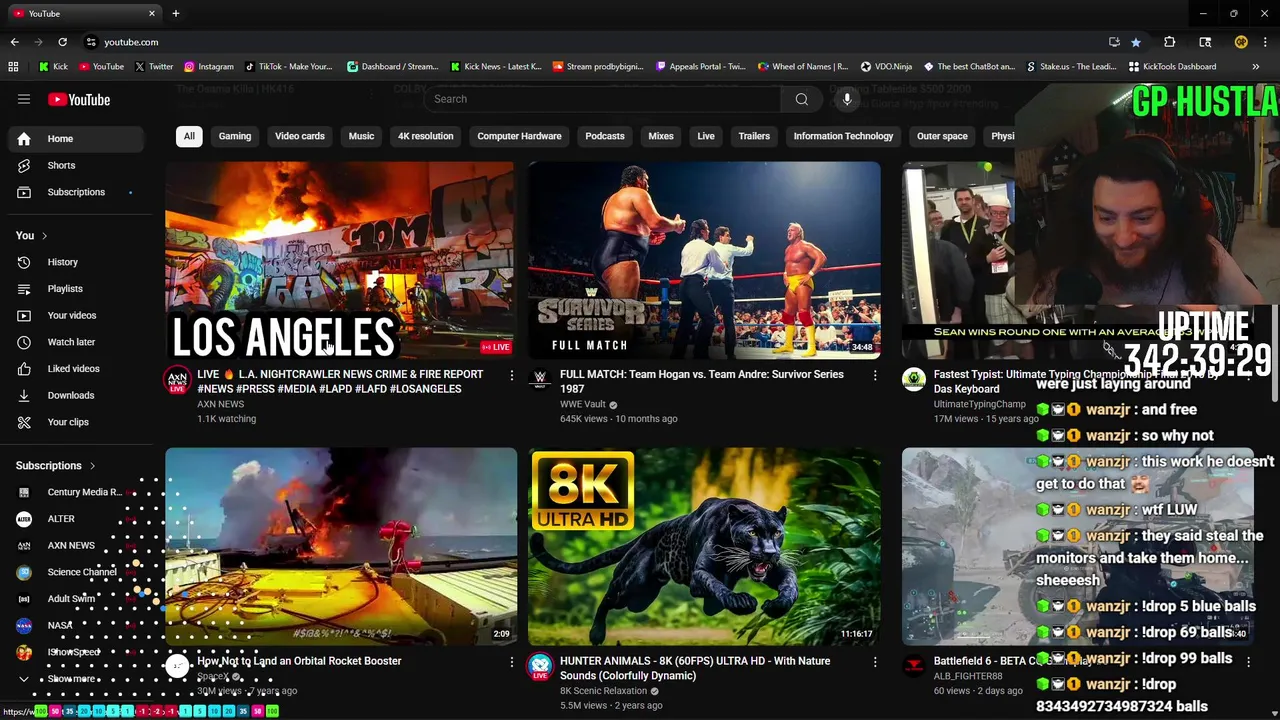Open the Instagram bookmark
The height and width of the screenshot is (720, 1280).
point(208,67)
